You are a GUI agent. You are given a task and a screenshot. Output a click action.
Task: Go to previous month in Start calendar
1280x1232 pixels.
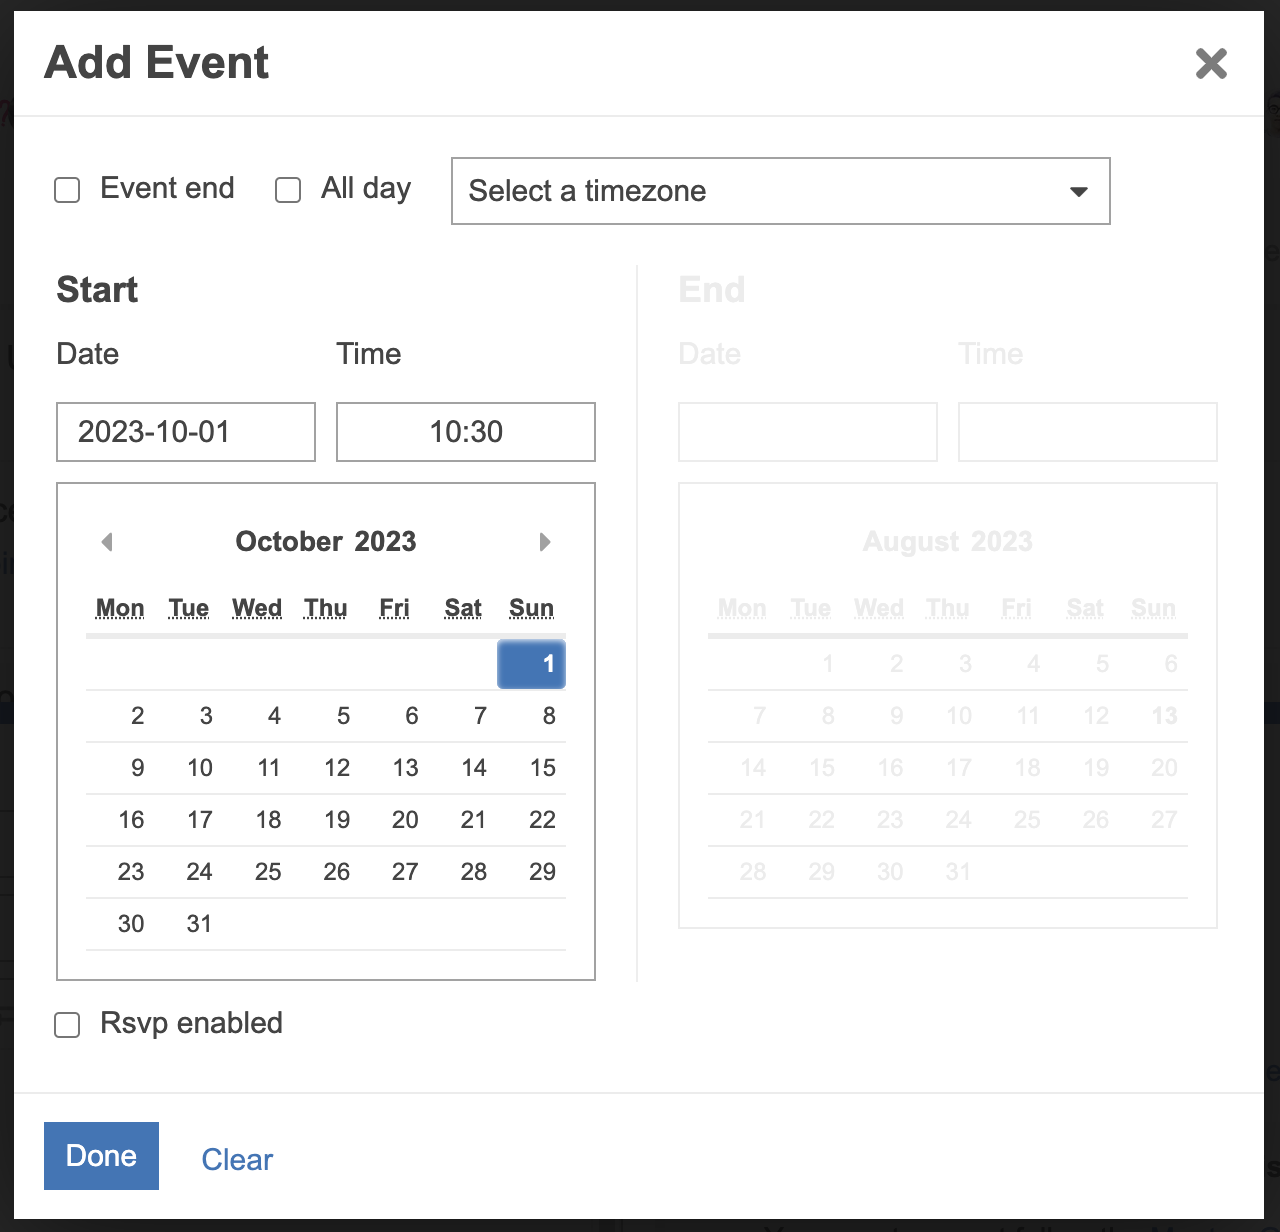tap(107, 542)
